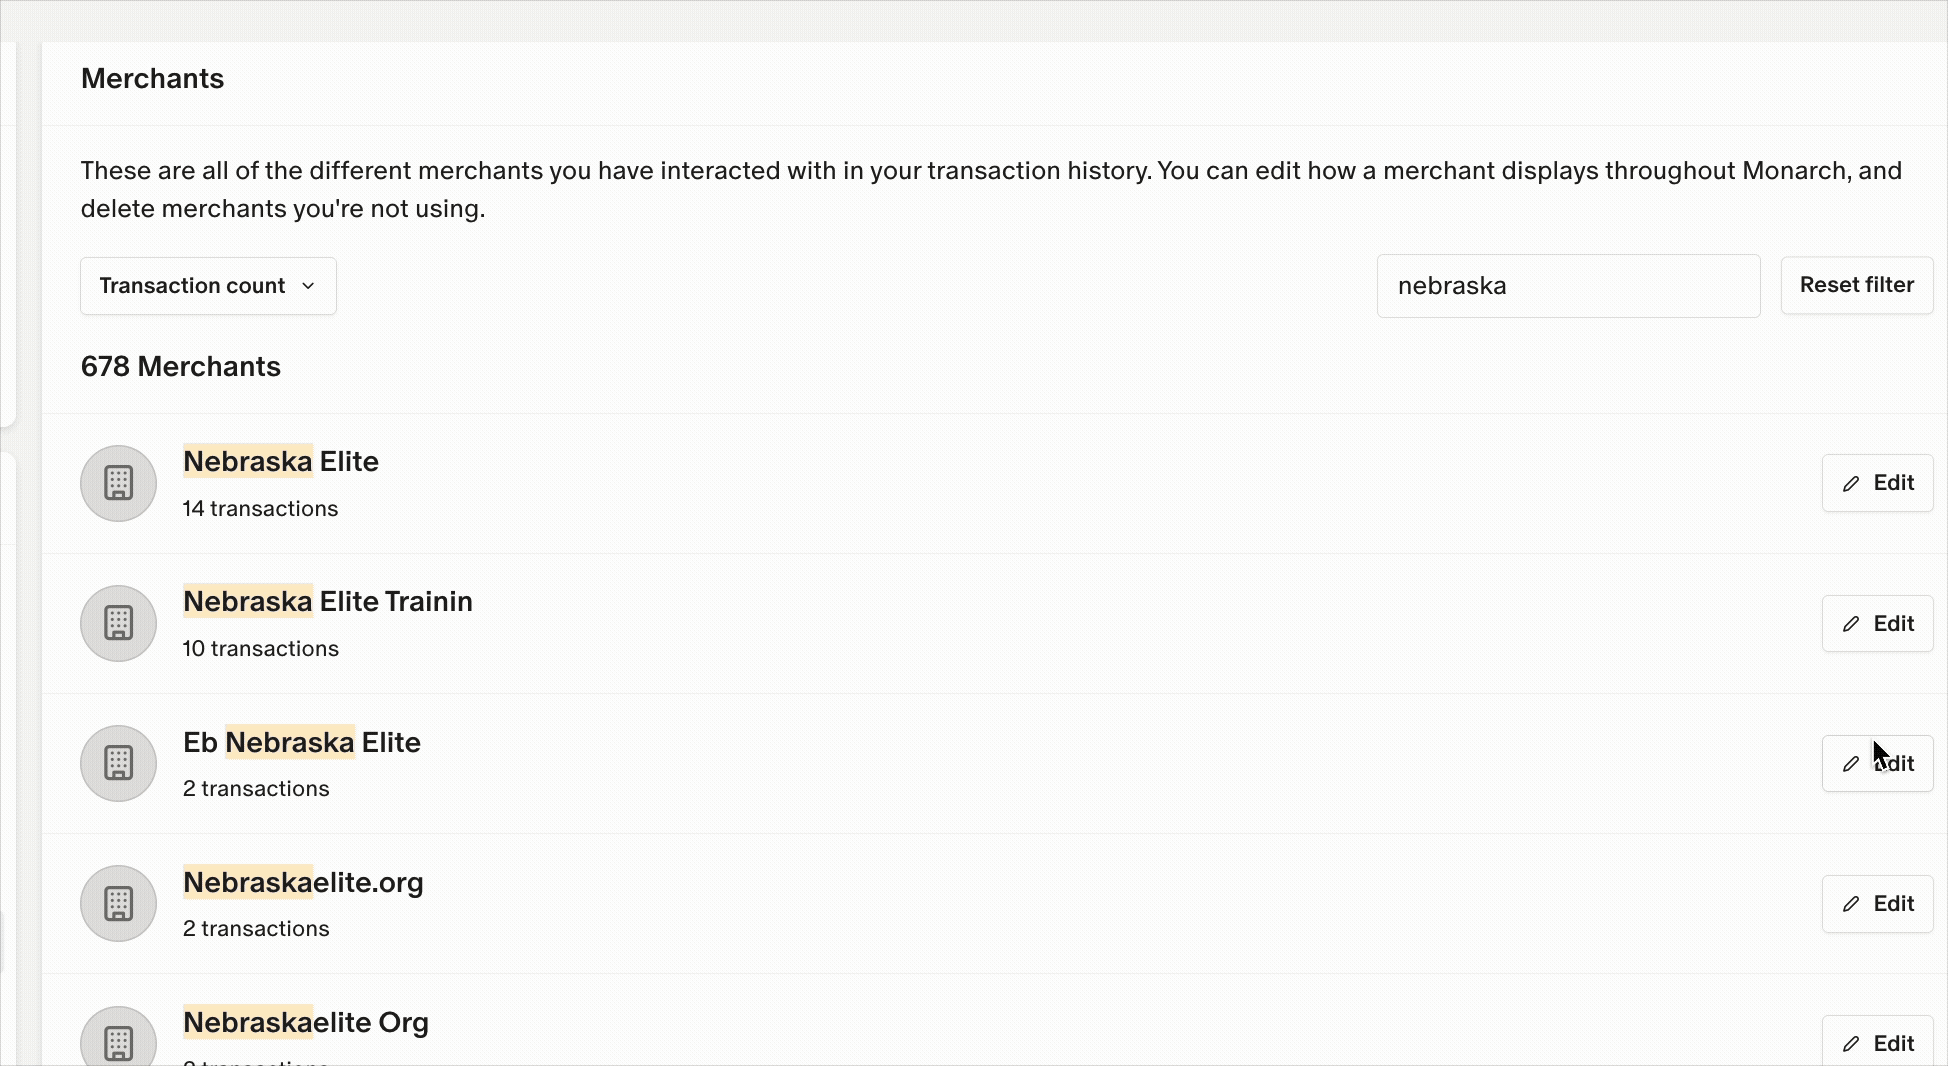
Task: Click the chevron on the Transaction count selector
Action: [x=307, y=285]
